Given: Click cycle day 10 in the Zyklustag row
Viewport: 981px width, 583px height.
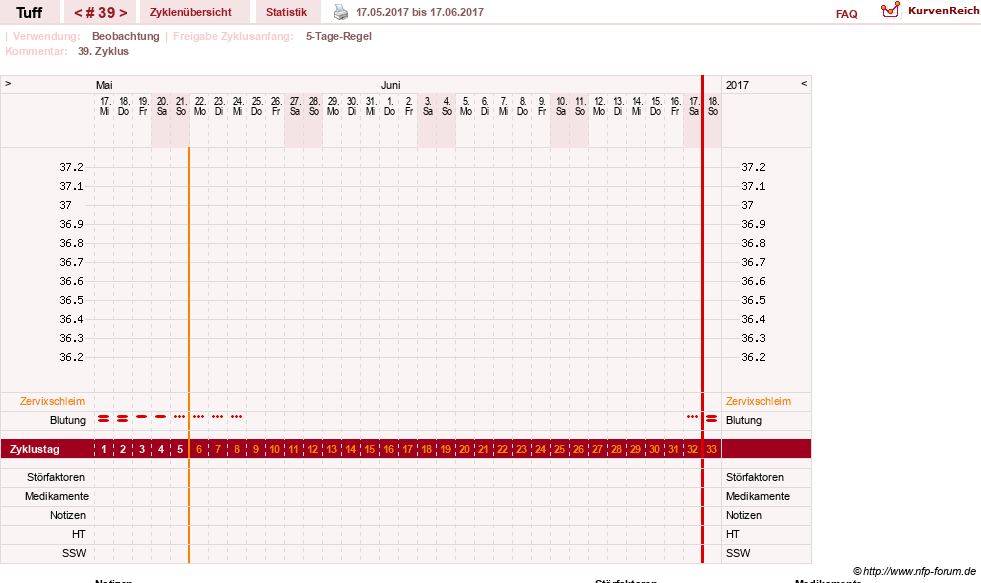Looking at the screenshot, I should [275, 449].
